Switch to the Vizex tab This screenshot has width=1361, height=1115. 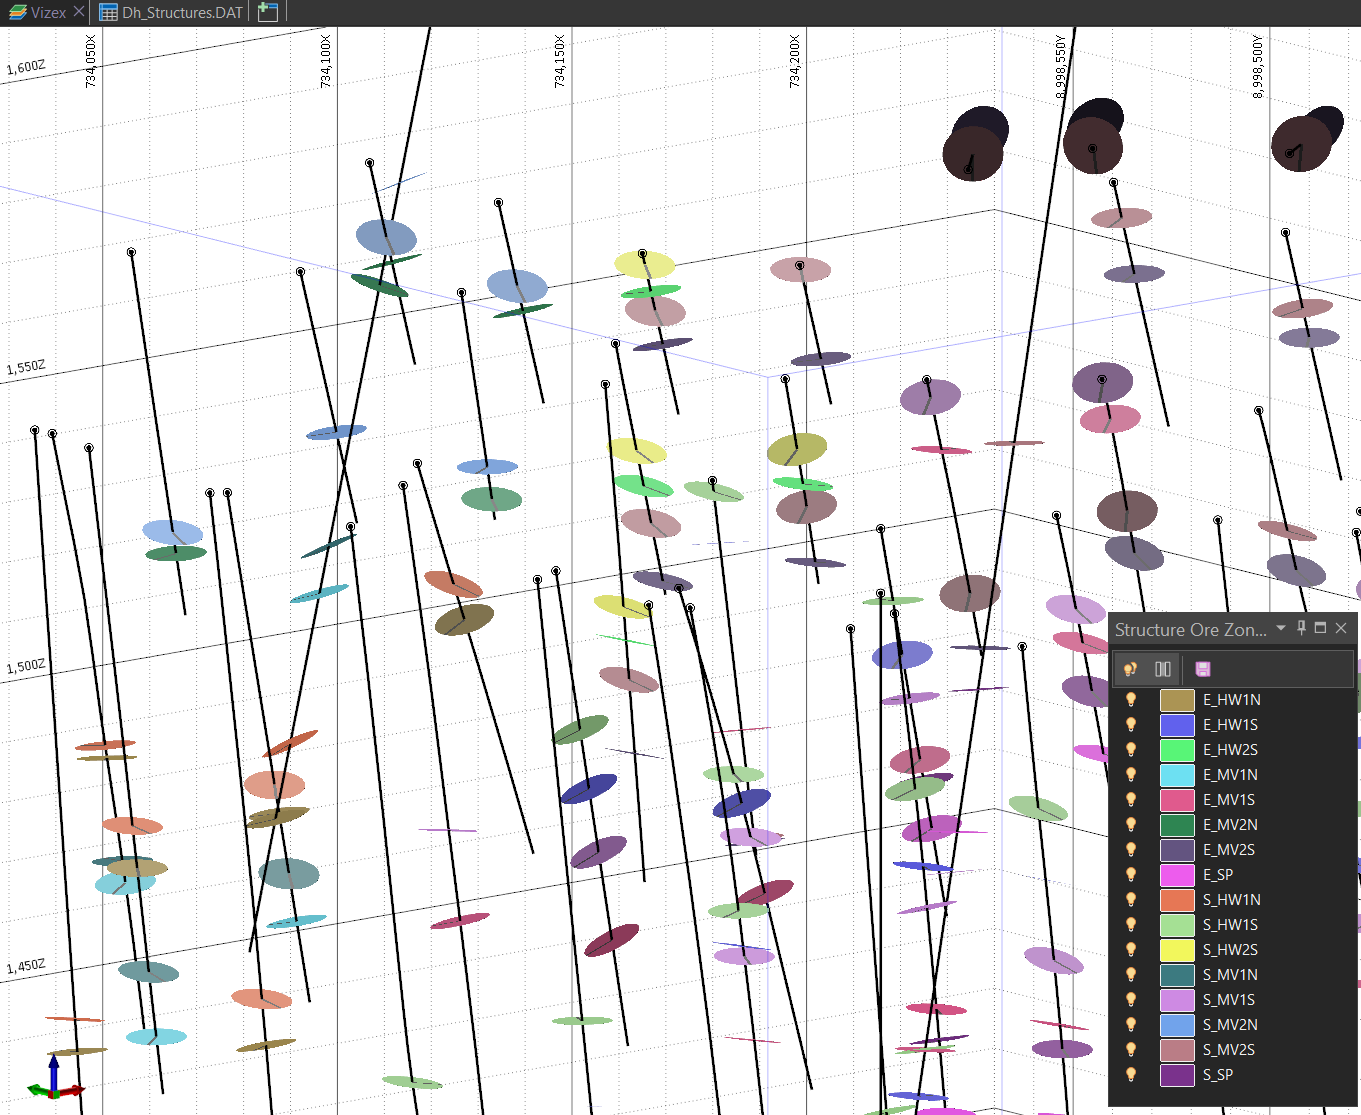(42, 12)
